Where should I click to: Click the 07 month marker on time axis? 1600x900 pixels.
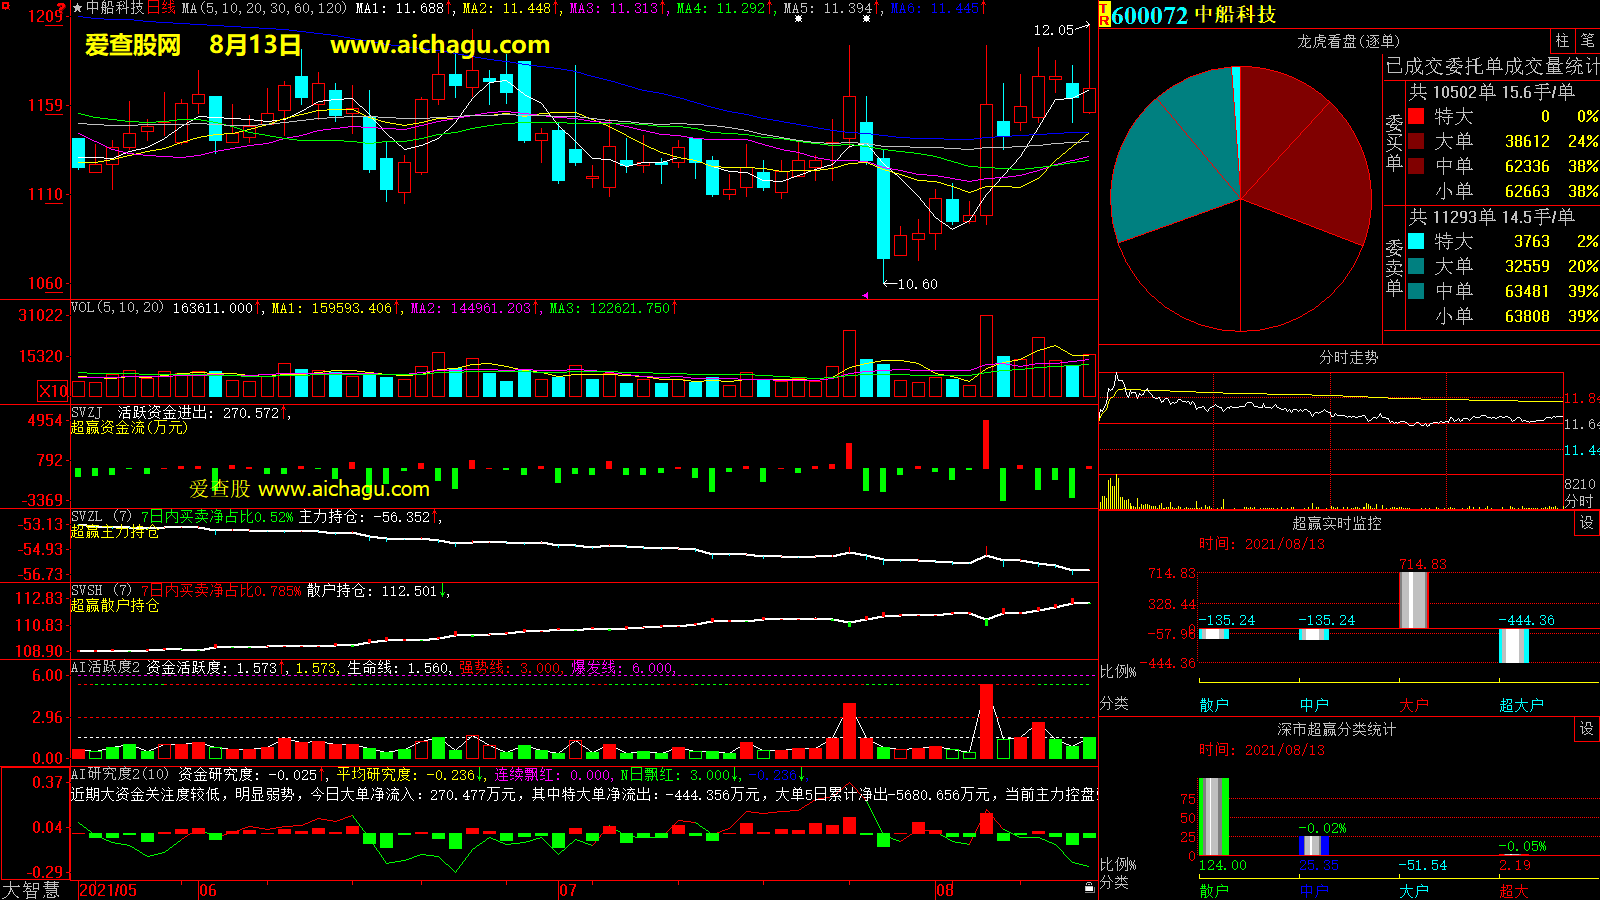567,890
